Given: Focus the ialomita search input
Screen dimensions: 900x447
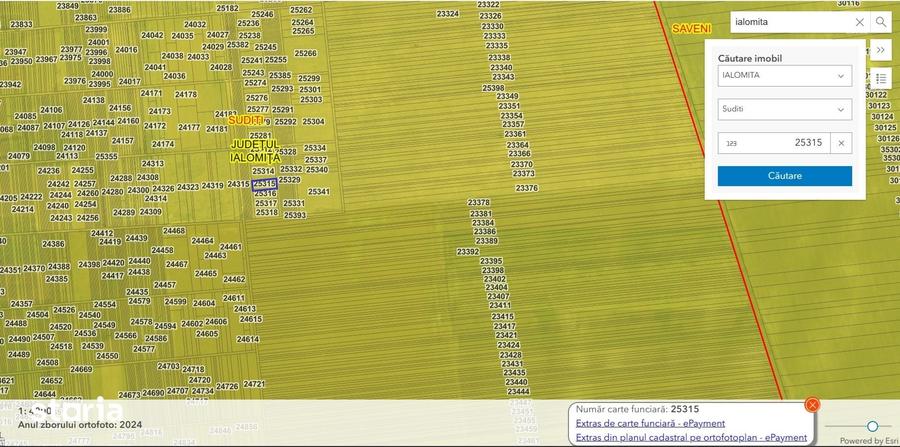Looking at the screenshot, I should 791,22.
